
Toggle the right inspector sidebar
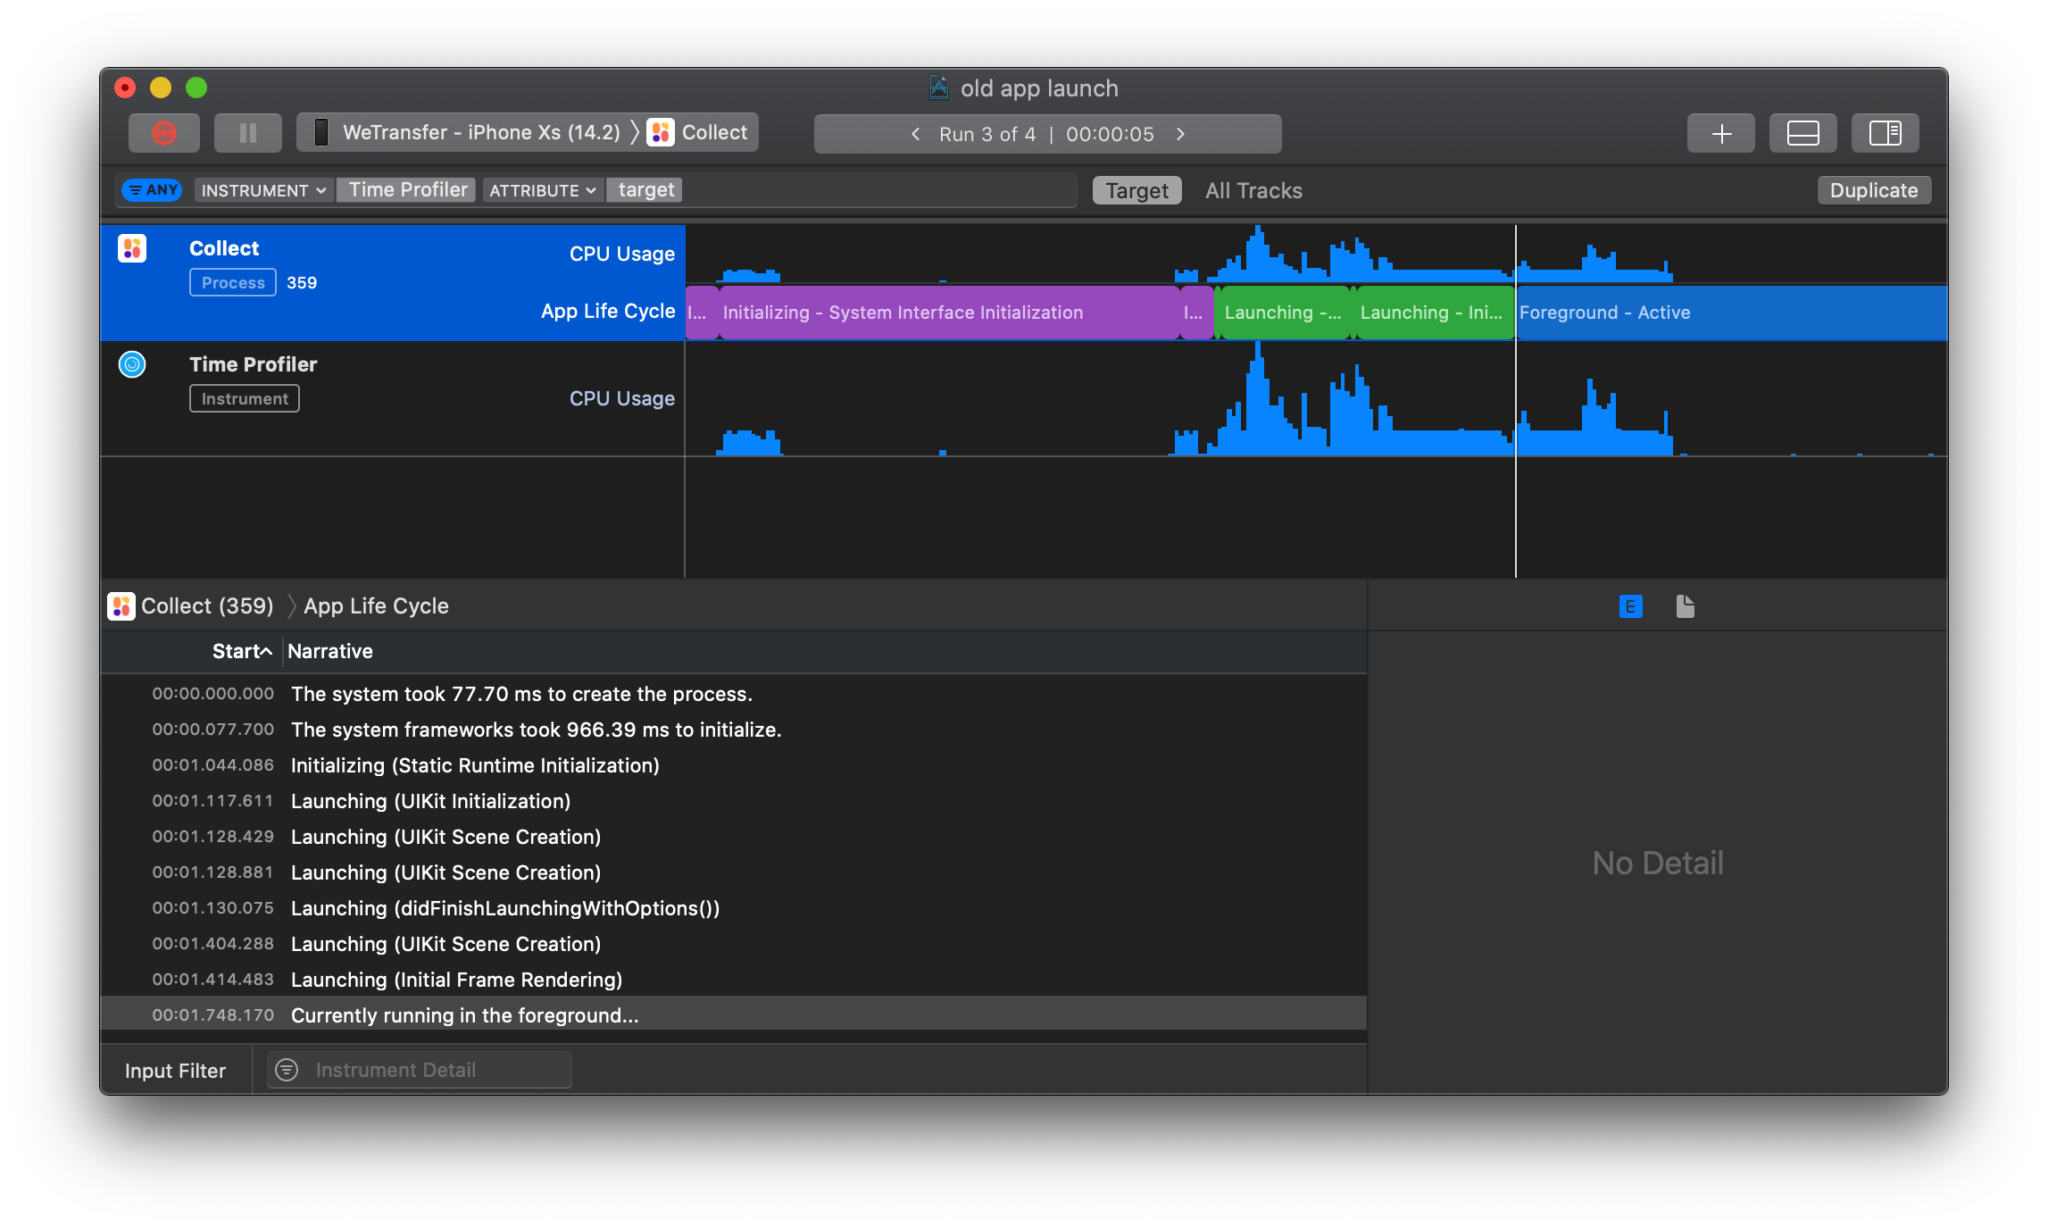click(x=1885, y=133)
